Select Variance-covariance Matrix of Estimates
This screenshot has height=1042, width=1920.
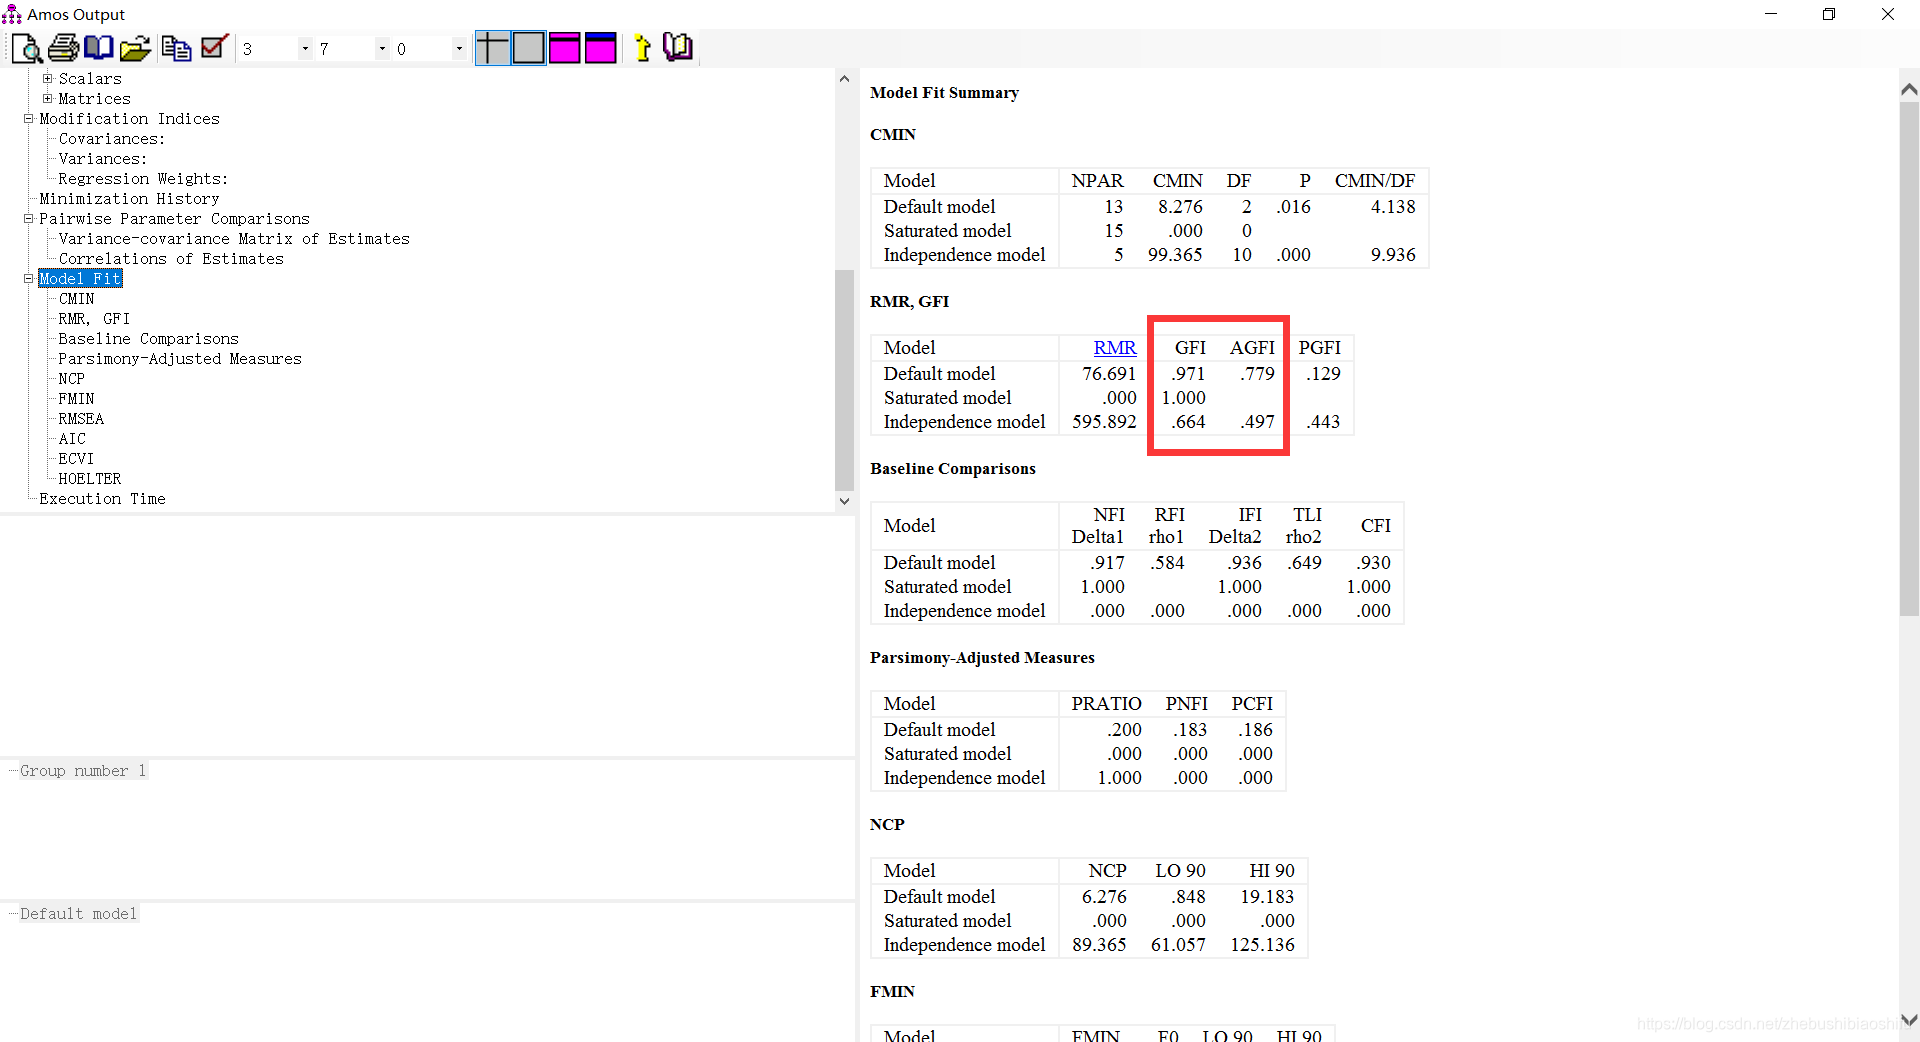(x=234, y=239)
